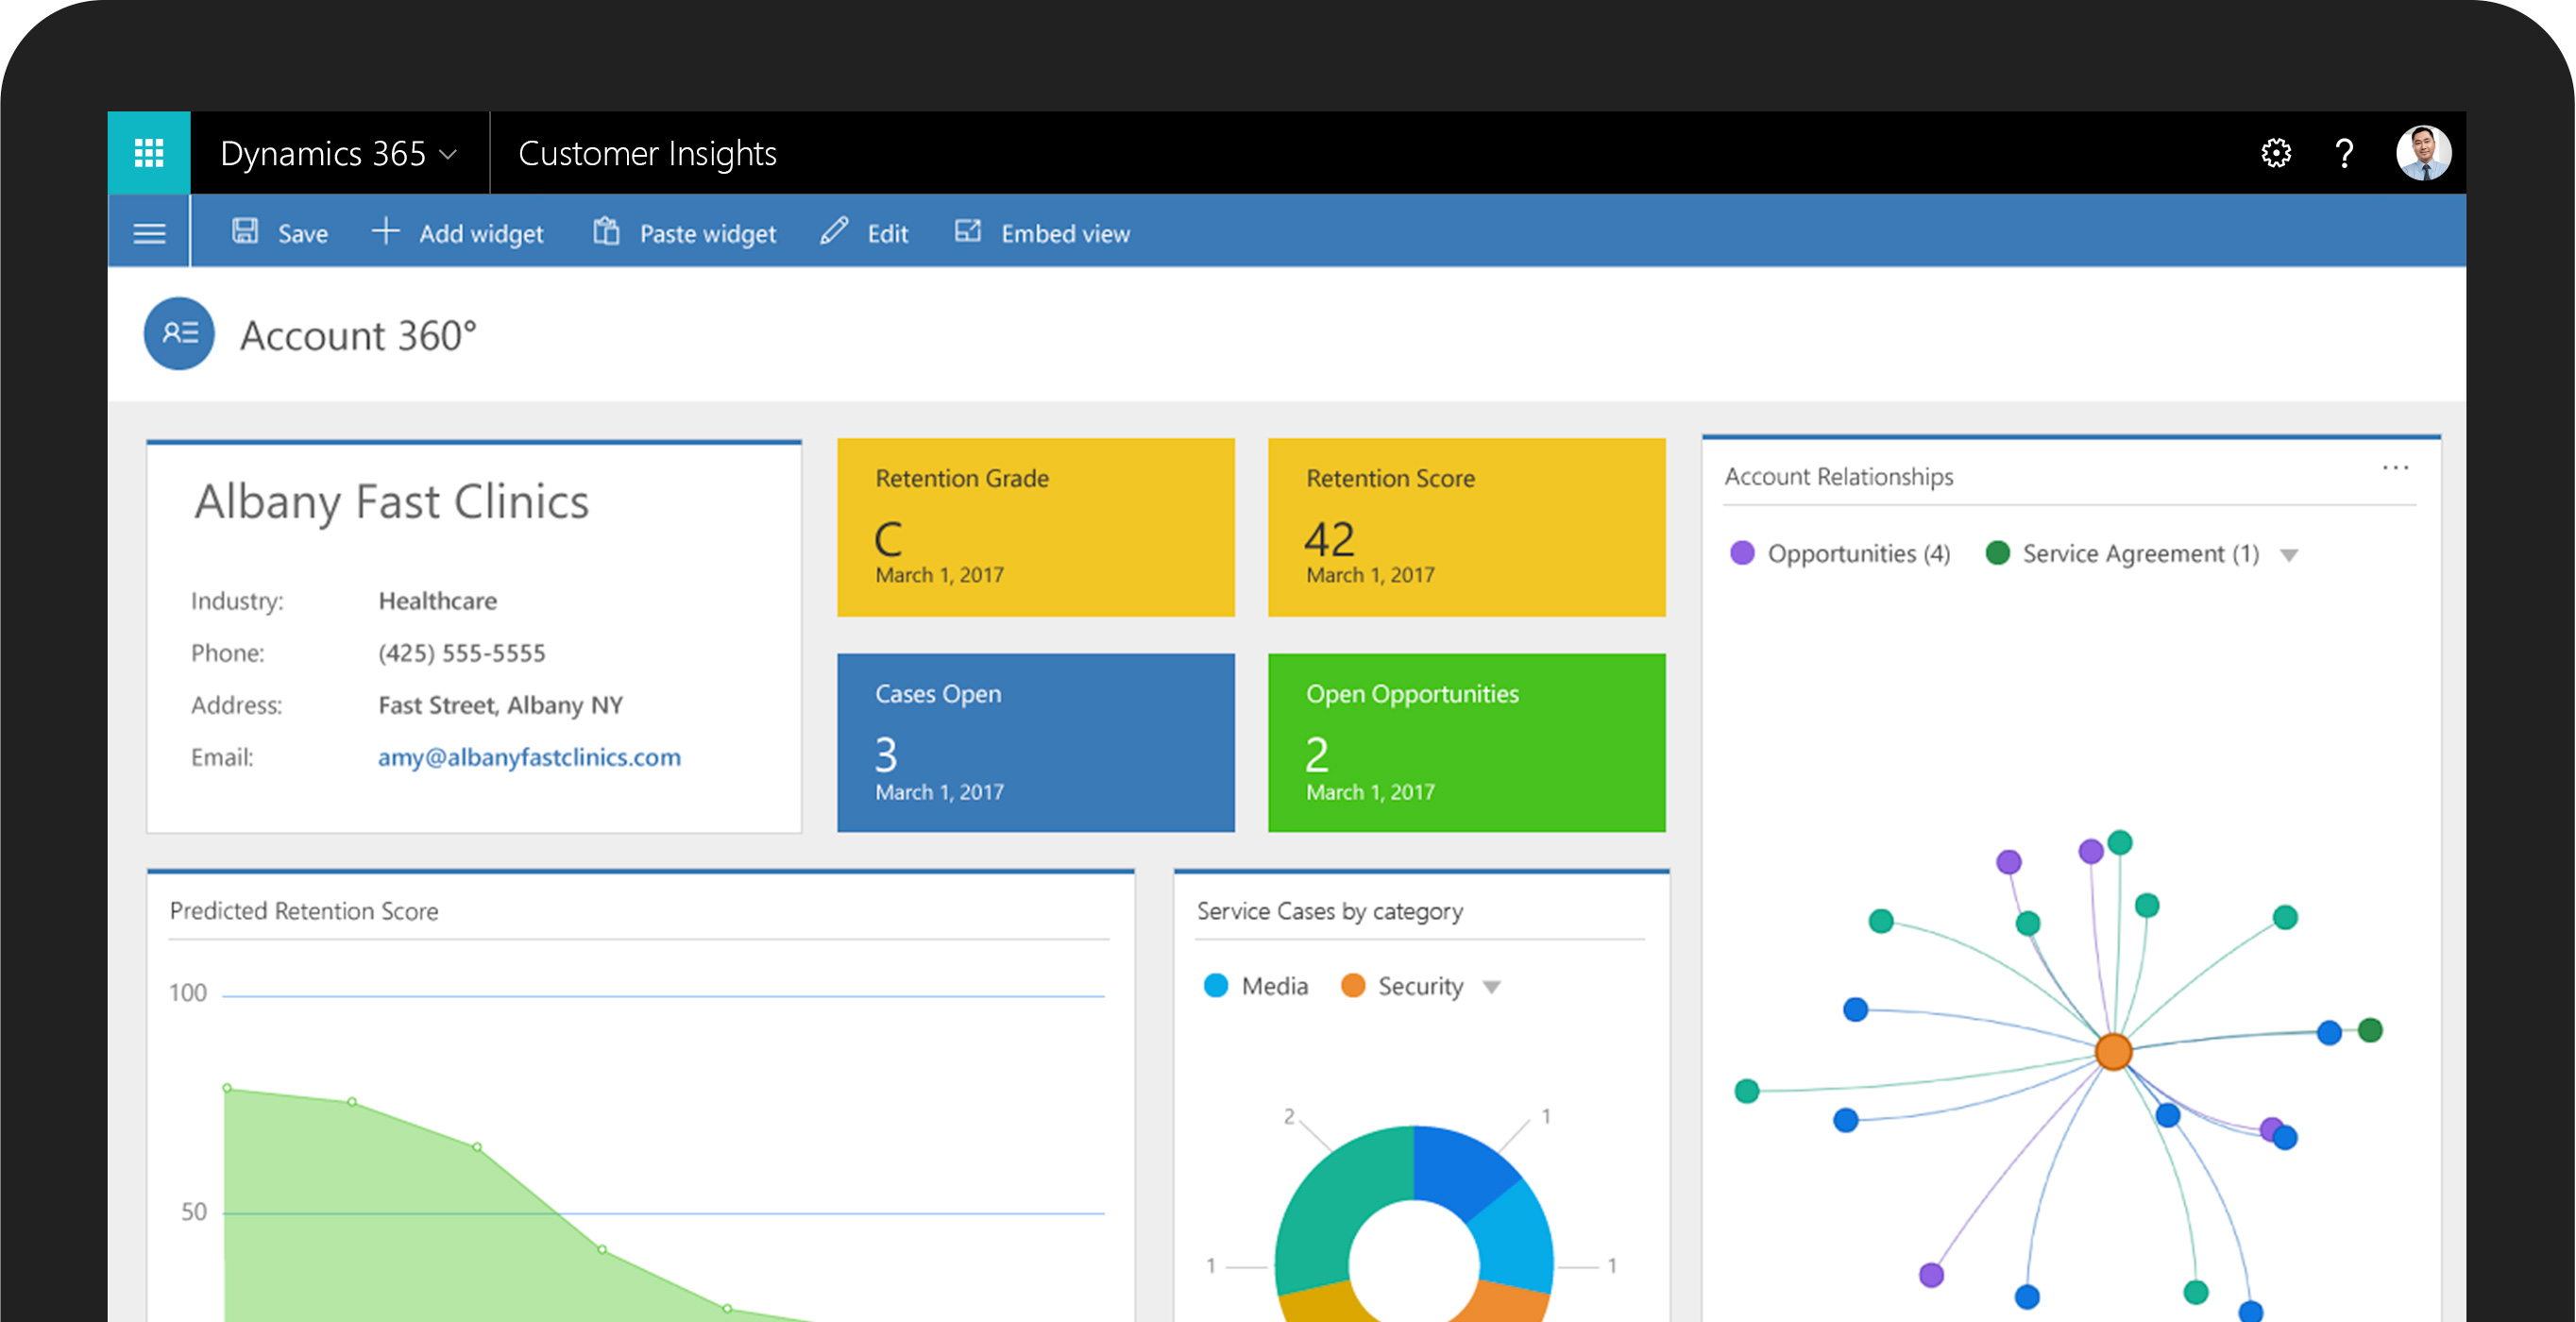Expand the Account Relationships legend arrow
This screenshot has height=1322, width=2576.
[2289, 555]
